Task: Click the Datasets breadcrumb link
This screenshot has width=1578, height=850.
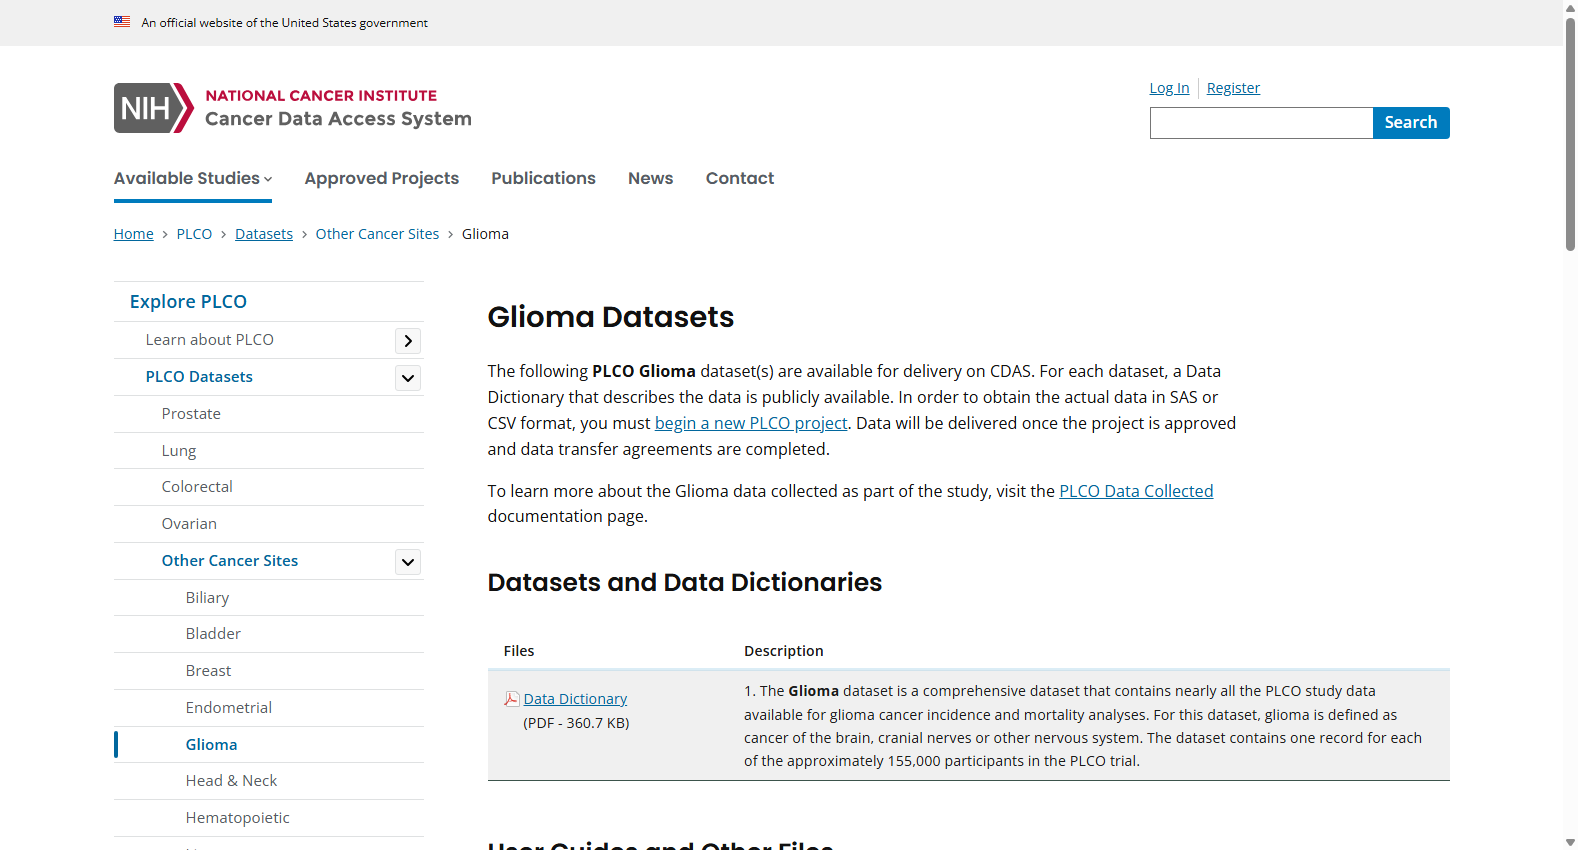Action: [x=264, y=234]
